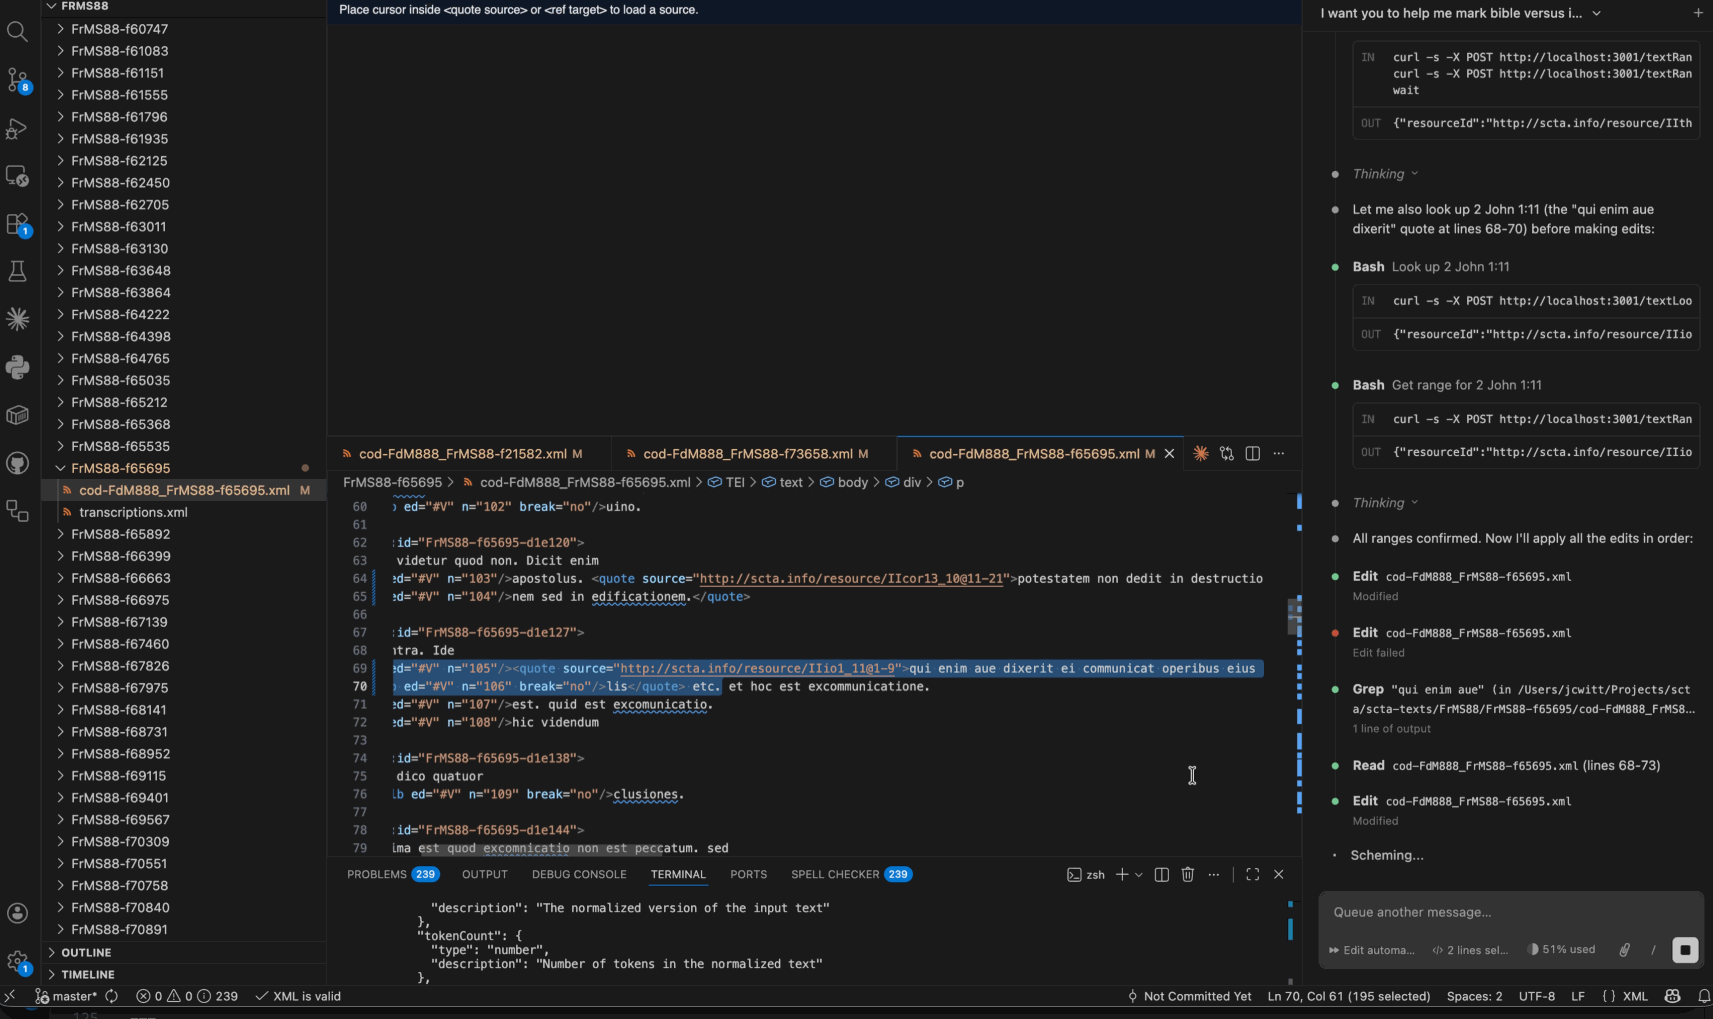The height and width of the screenshot is (1019, 1713).
Task: Open changes compare icon in editor toolbar
Action: click(1227, 454)
